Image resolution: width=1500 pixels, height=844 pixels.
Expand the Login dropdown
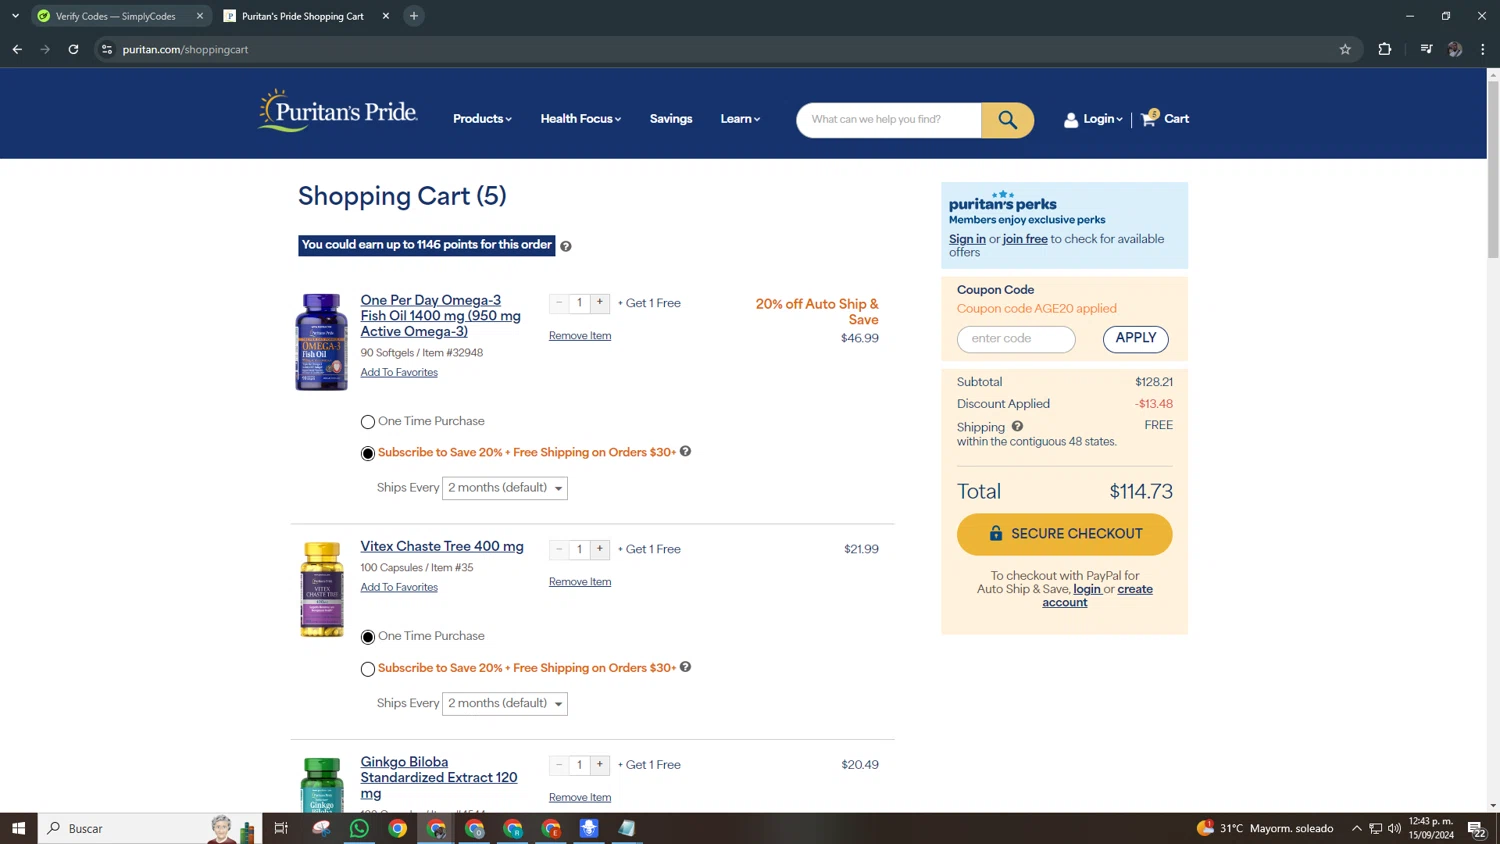pyautogui.click(x=1103, y=119)
